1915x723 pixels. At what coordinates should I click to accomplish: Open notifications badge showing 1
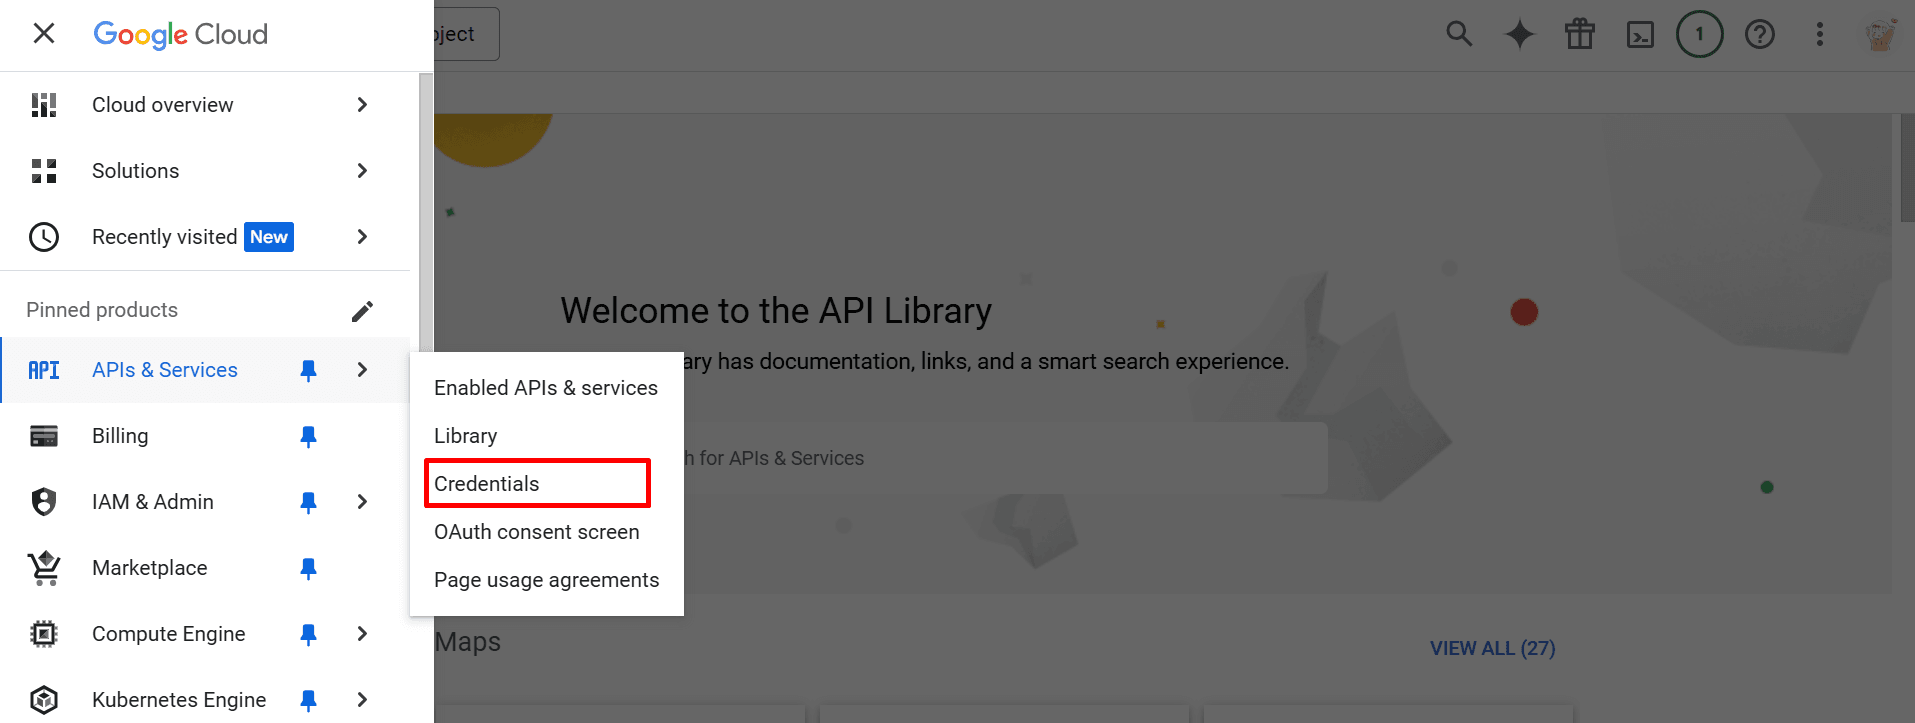(1700, 34)
